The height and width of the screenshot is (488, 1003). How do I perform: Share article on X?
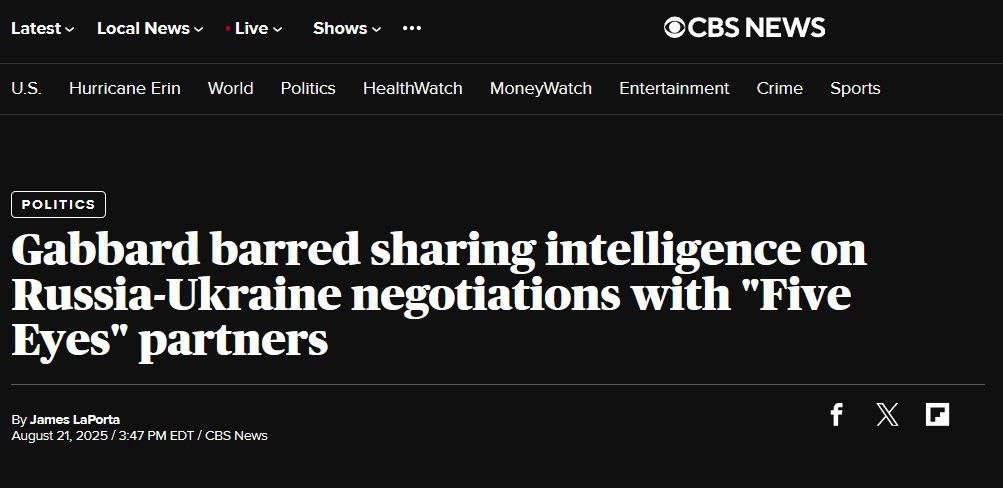[887, 414]
